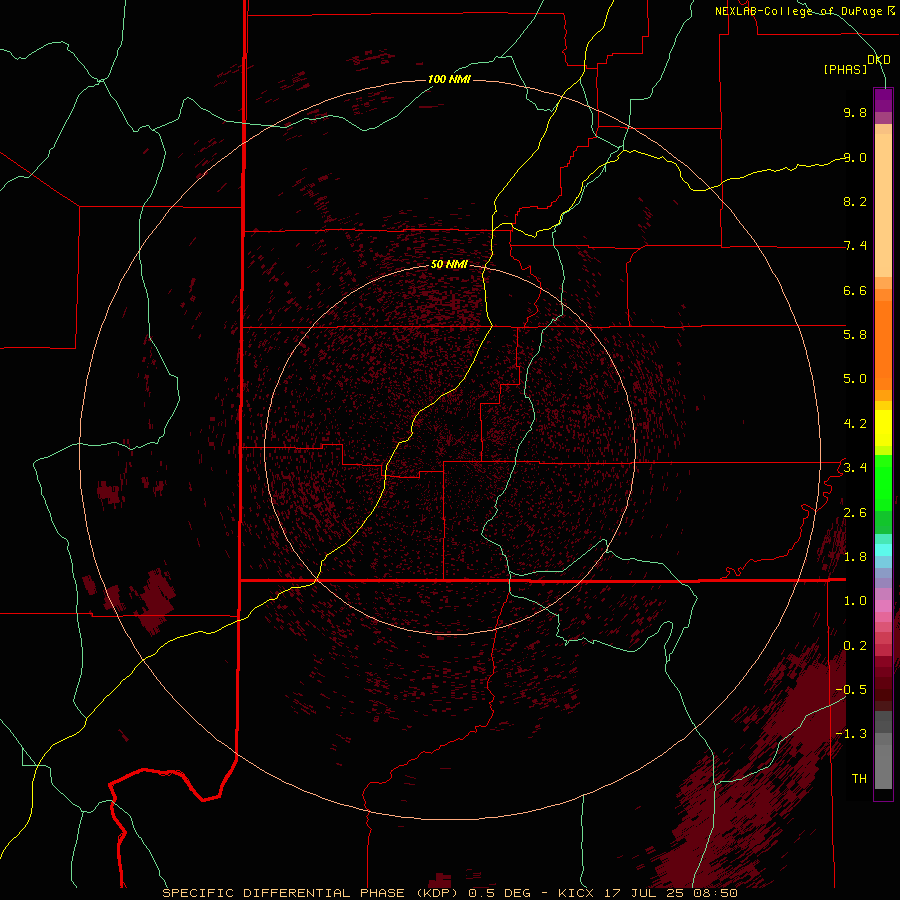The image size is (900, 900).
Task: Click the 50 NMI range ring label
Action: tap(449, 264)
